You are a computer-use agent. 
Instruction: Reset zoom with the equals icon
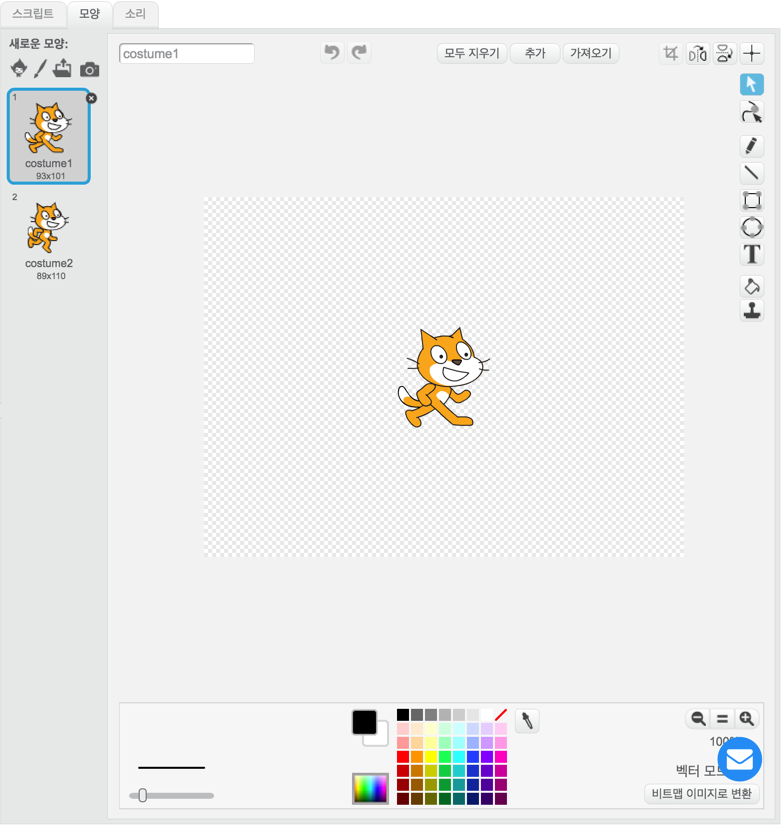(723, 718)
